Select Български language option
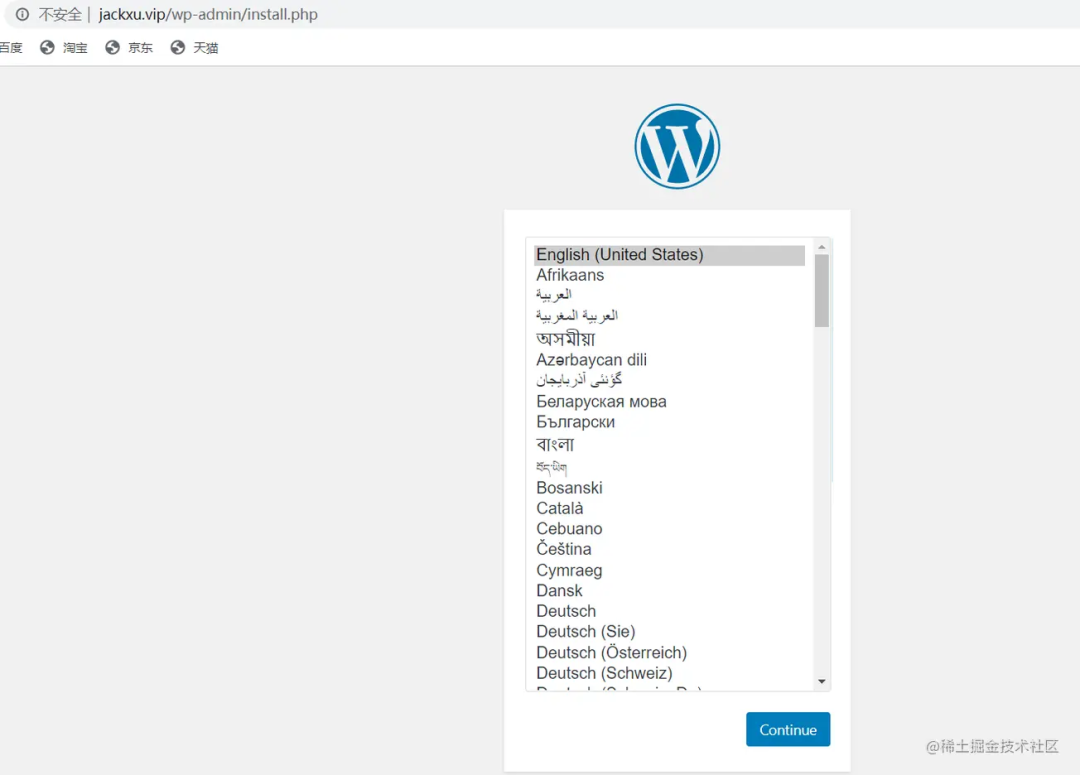 [x=575, y=422]
